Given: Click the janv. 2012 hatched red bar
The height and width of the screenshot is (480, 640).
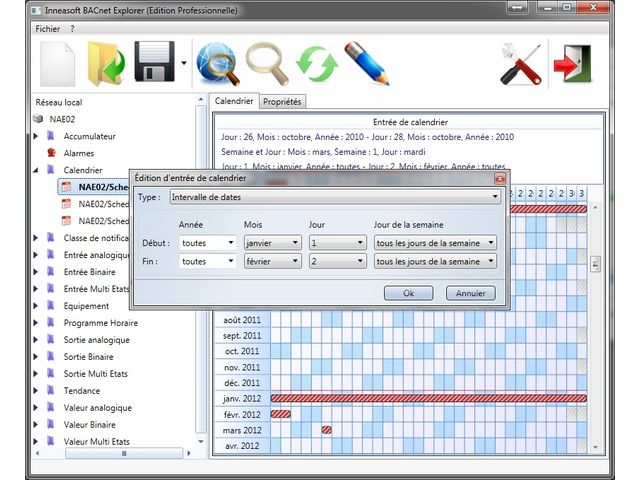Looking at the screenshot, I should tap(428, 398).
